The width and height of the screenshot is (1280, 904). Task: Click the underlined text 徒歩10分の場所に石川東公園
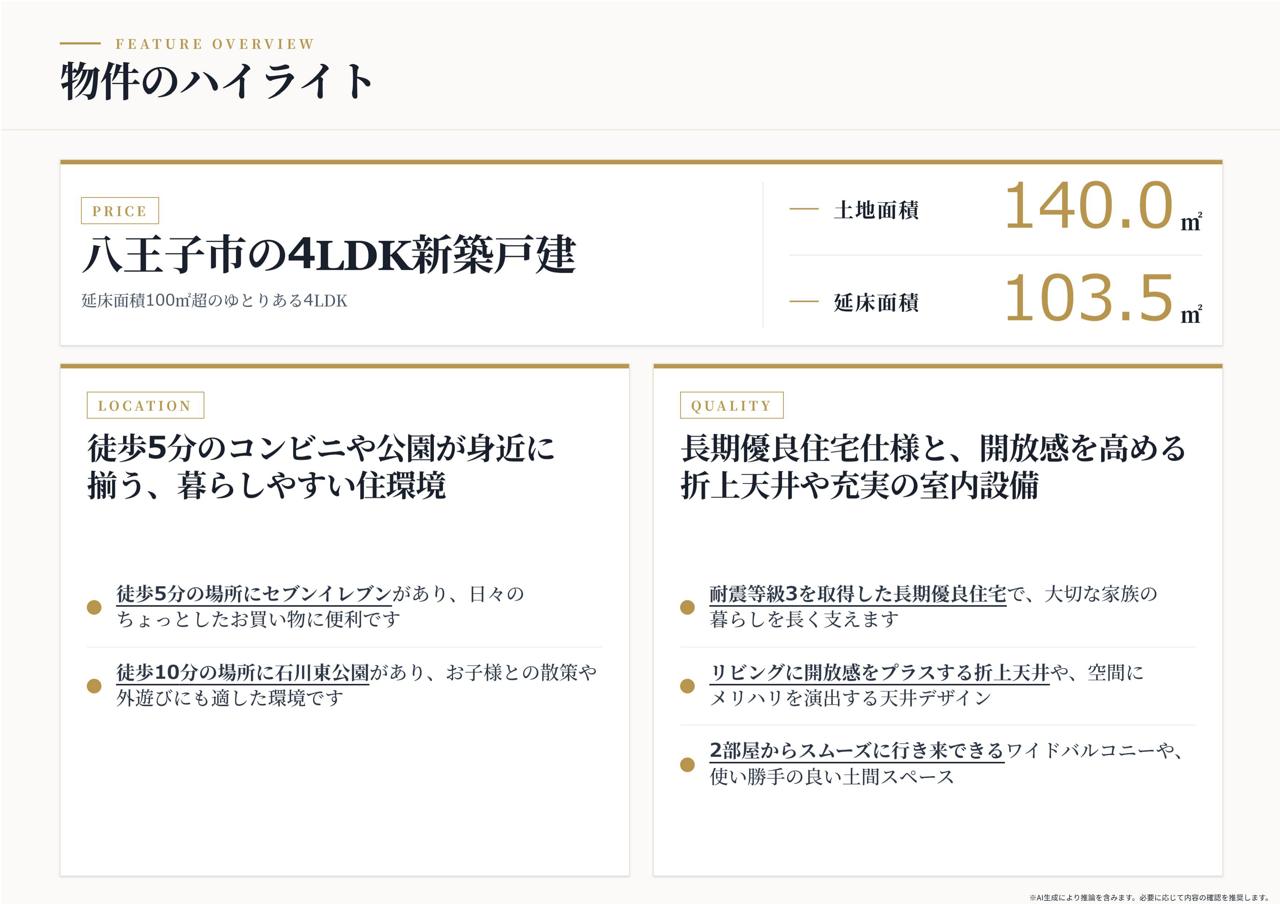point(243,673)
